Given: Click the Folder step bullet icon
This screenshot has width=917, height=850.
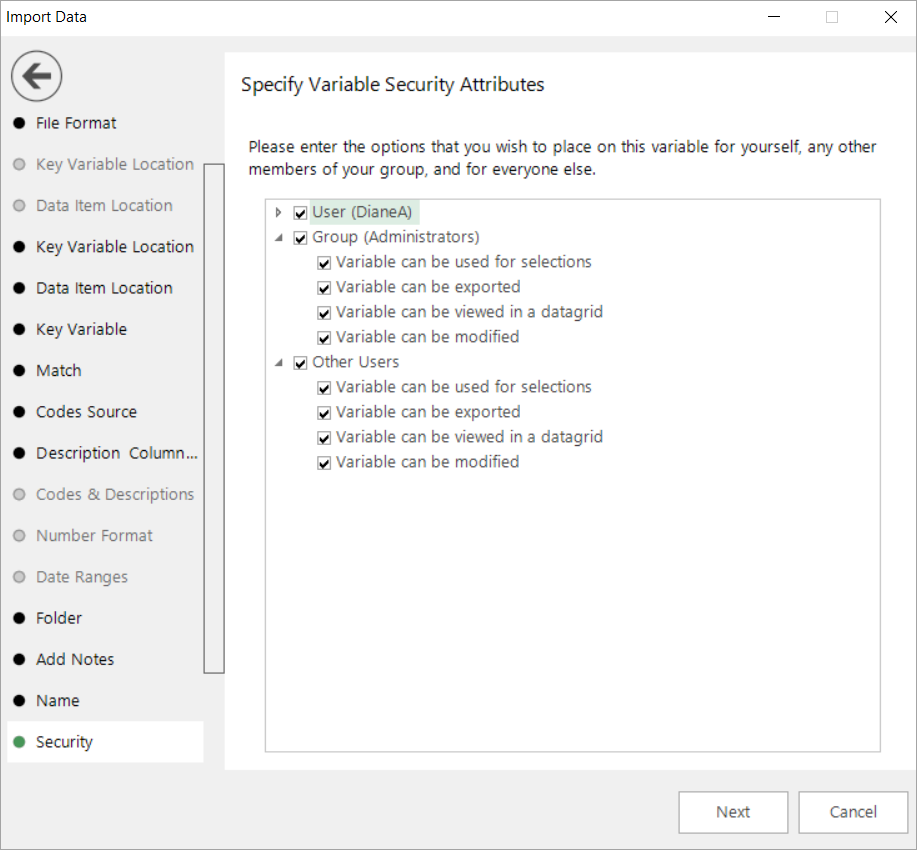Looking at the screenshot, I should [x=19, y=618].
